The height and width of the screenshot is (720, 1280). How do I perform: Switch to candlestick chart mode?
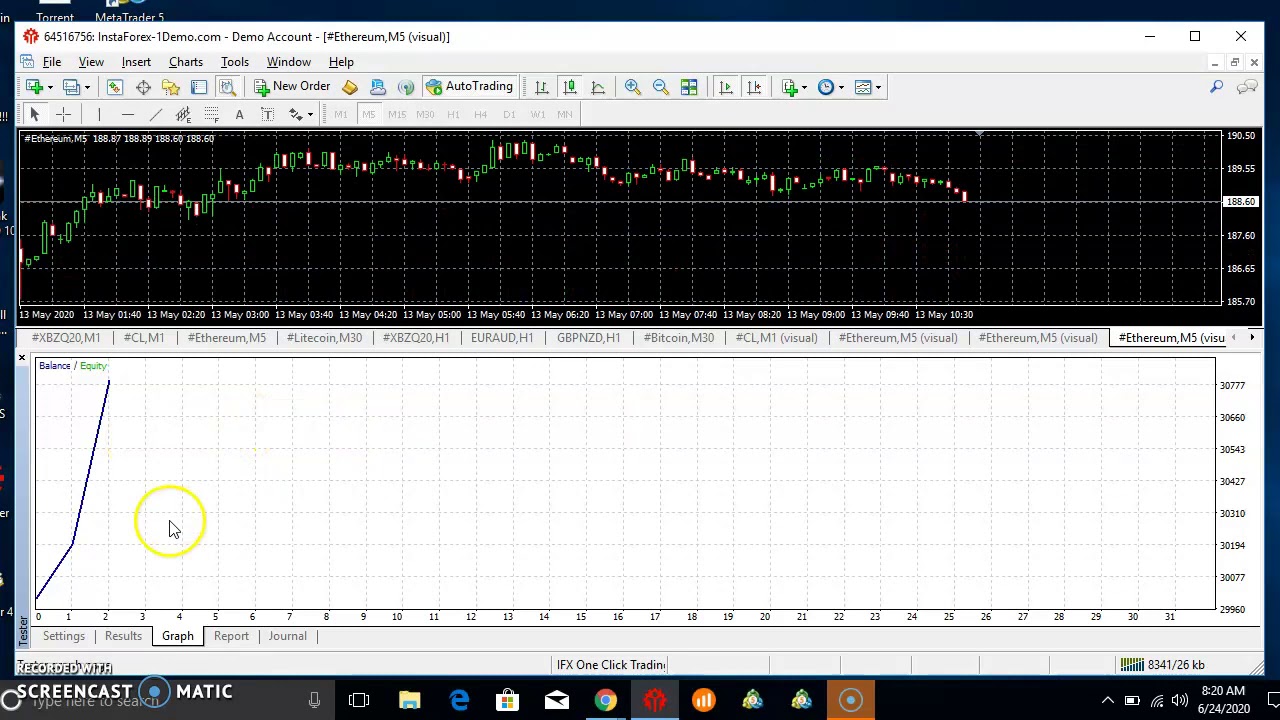(x=569, y=87)
